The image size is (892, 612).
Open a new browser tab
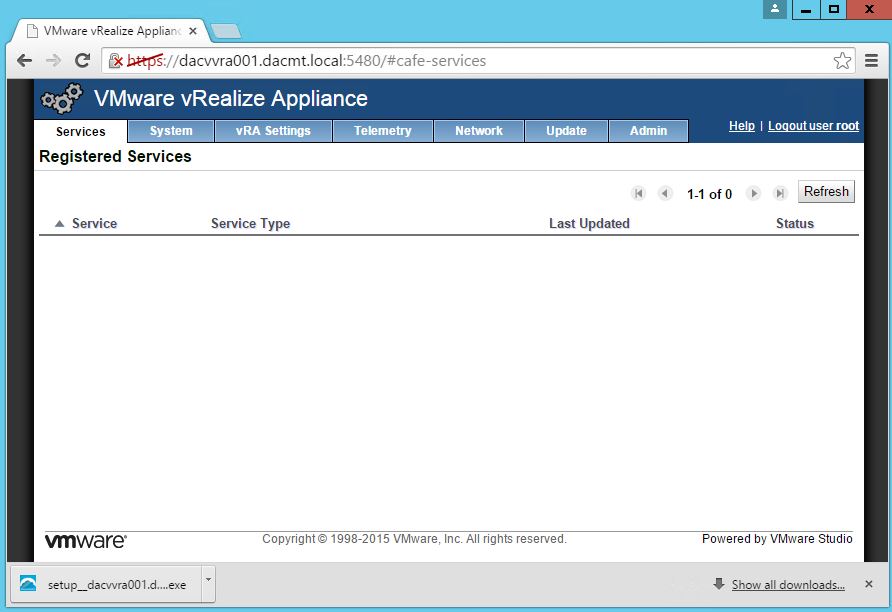226,31
